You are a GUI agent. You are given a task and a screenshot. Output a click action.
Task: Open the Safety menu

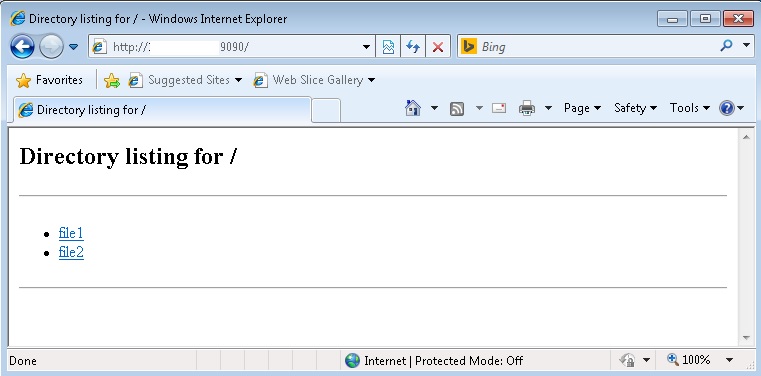[x=635, y=108]
